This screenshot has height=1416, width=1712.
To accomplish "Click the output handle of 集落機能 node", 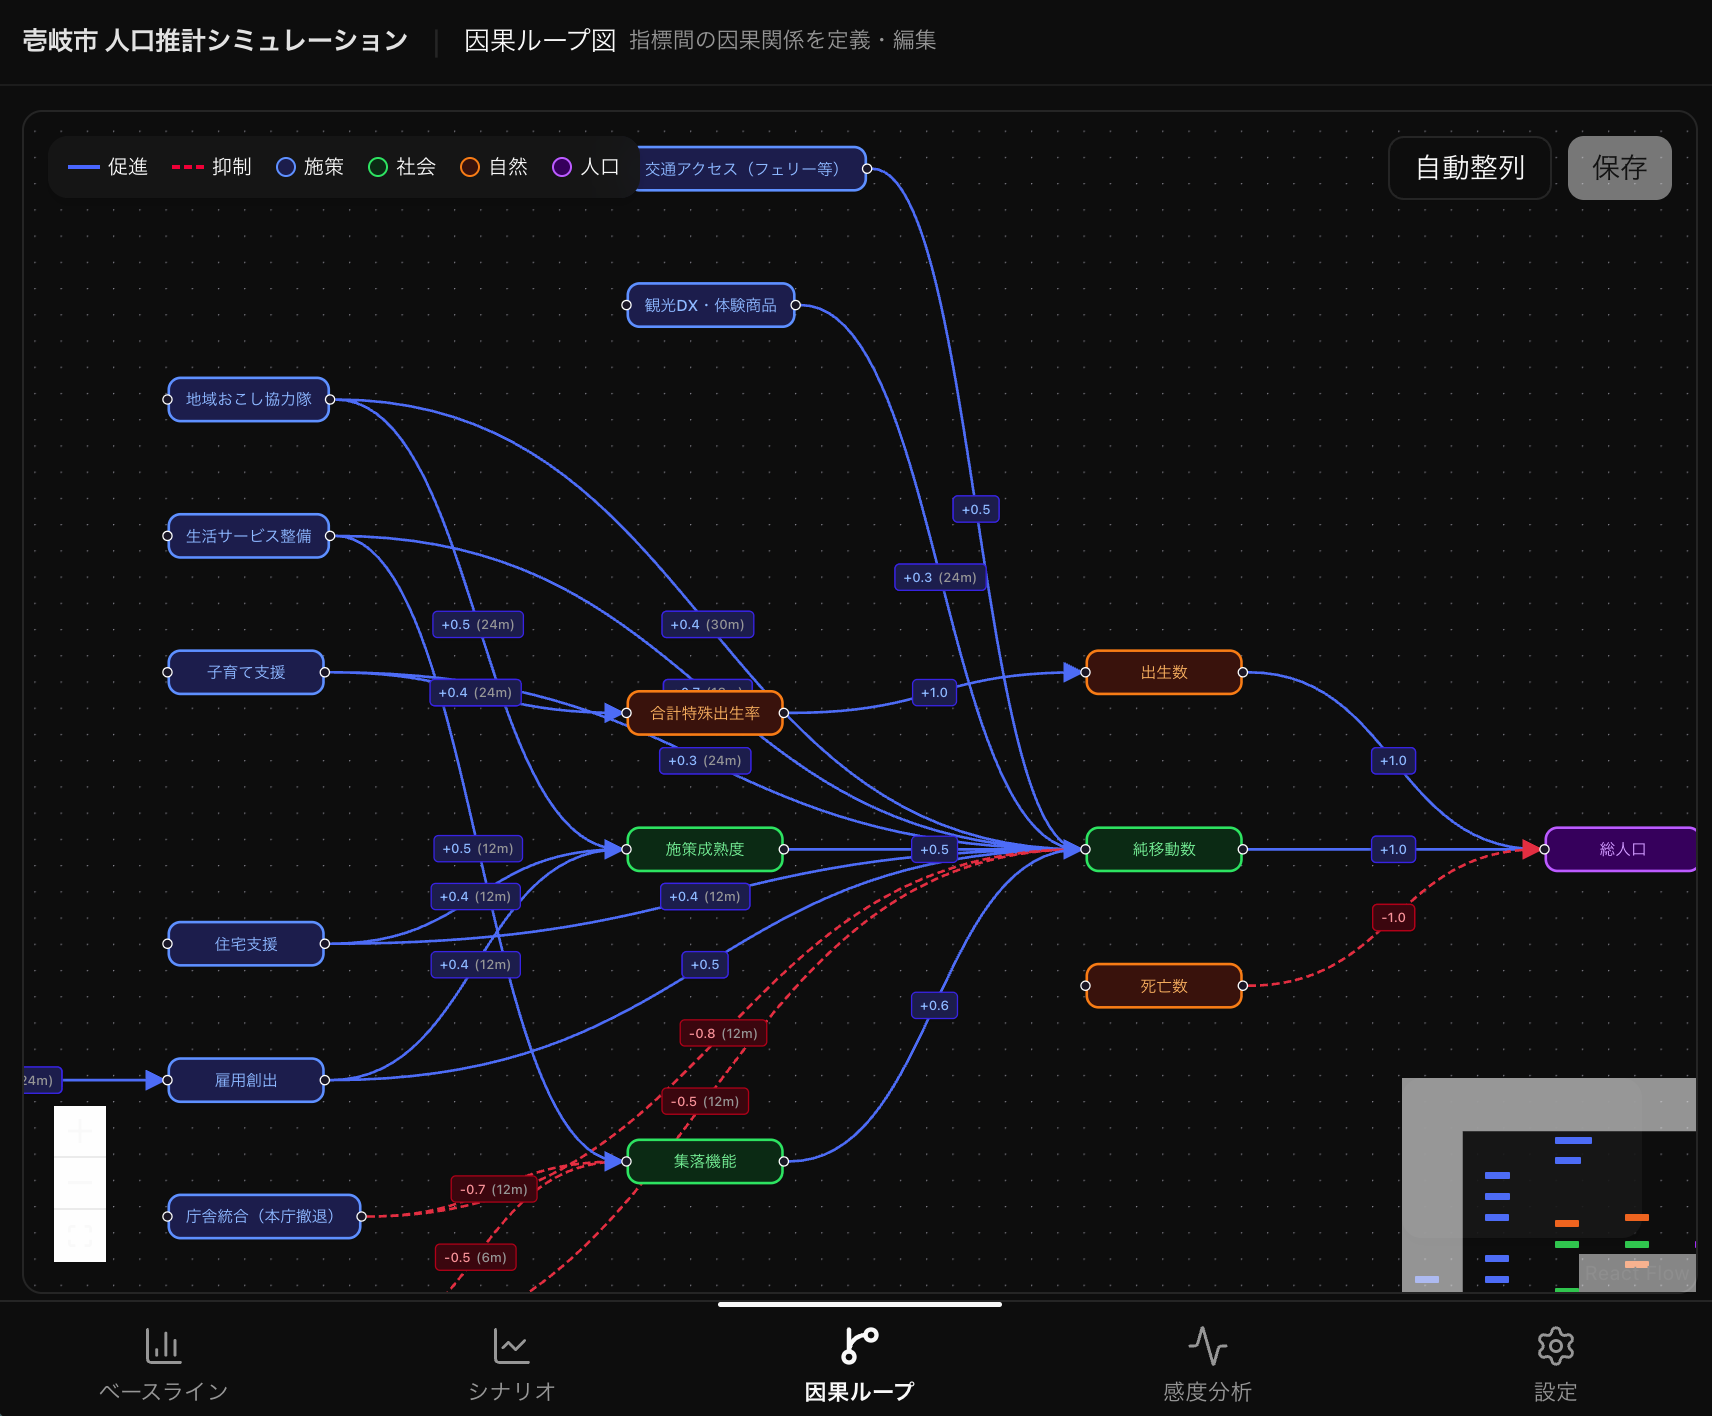I will click(x=783, y=1161).
